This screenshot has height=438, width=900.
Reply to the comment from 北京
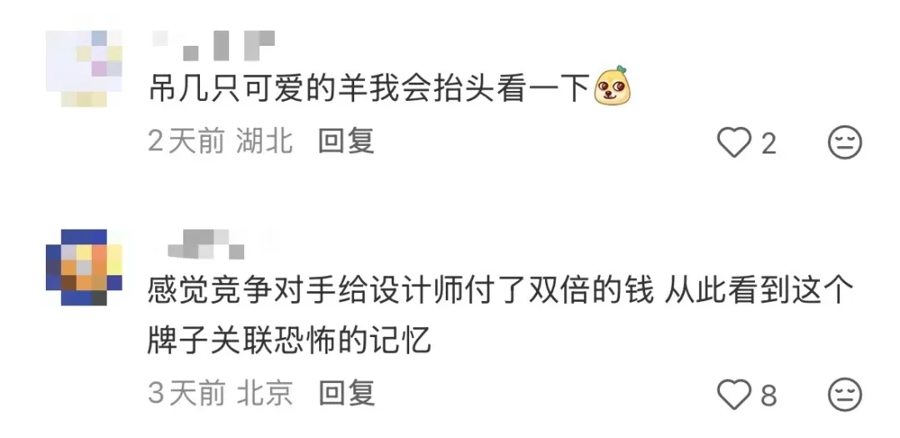click(347, 394)
